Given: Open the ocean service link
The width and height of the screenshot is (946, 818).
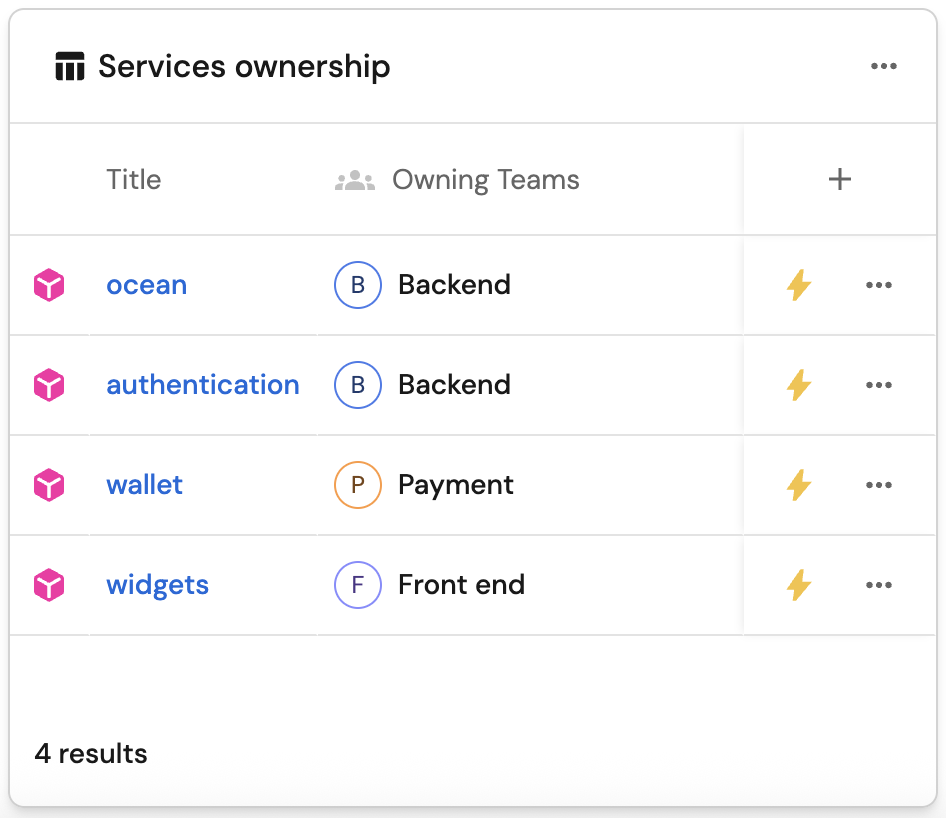Looking at the screenshot, I should click(146, 285).
